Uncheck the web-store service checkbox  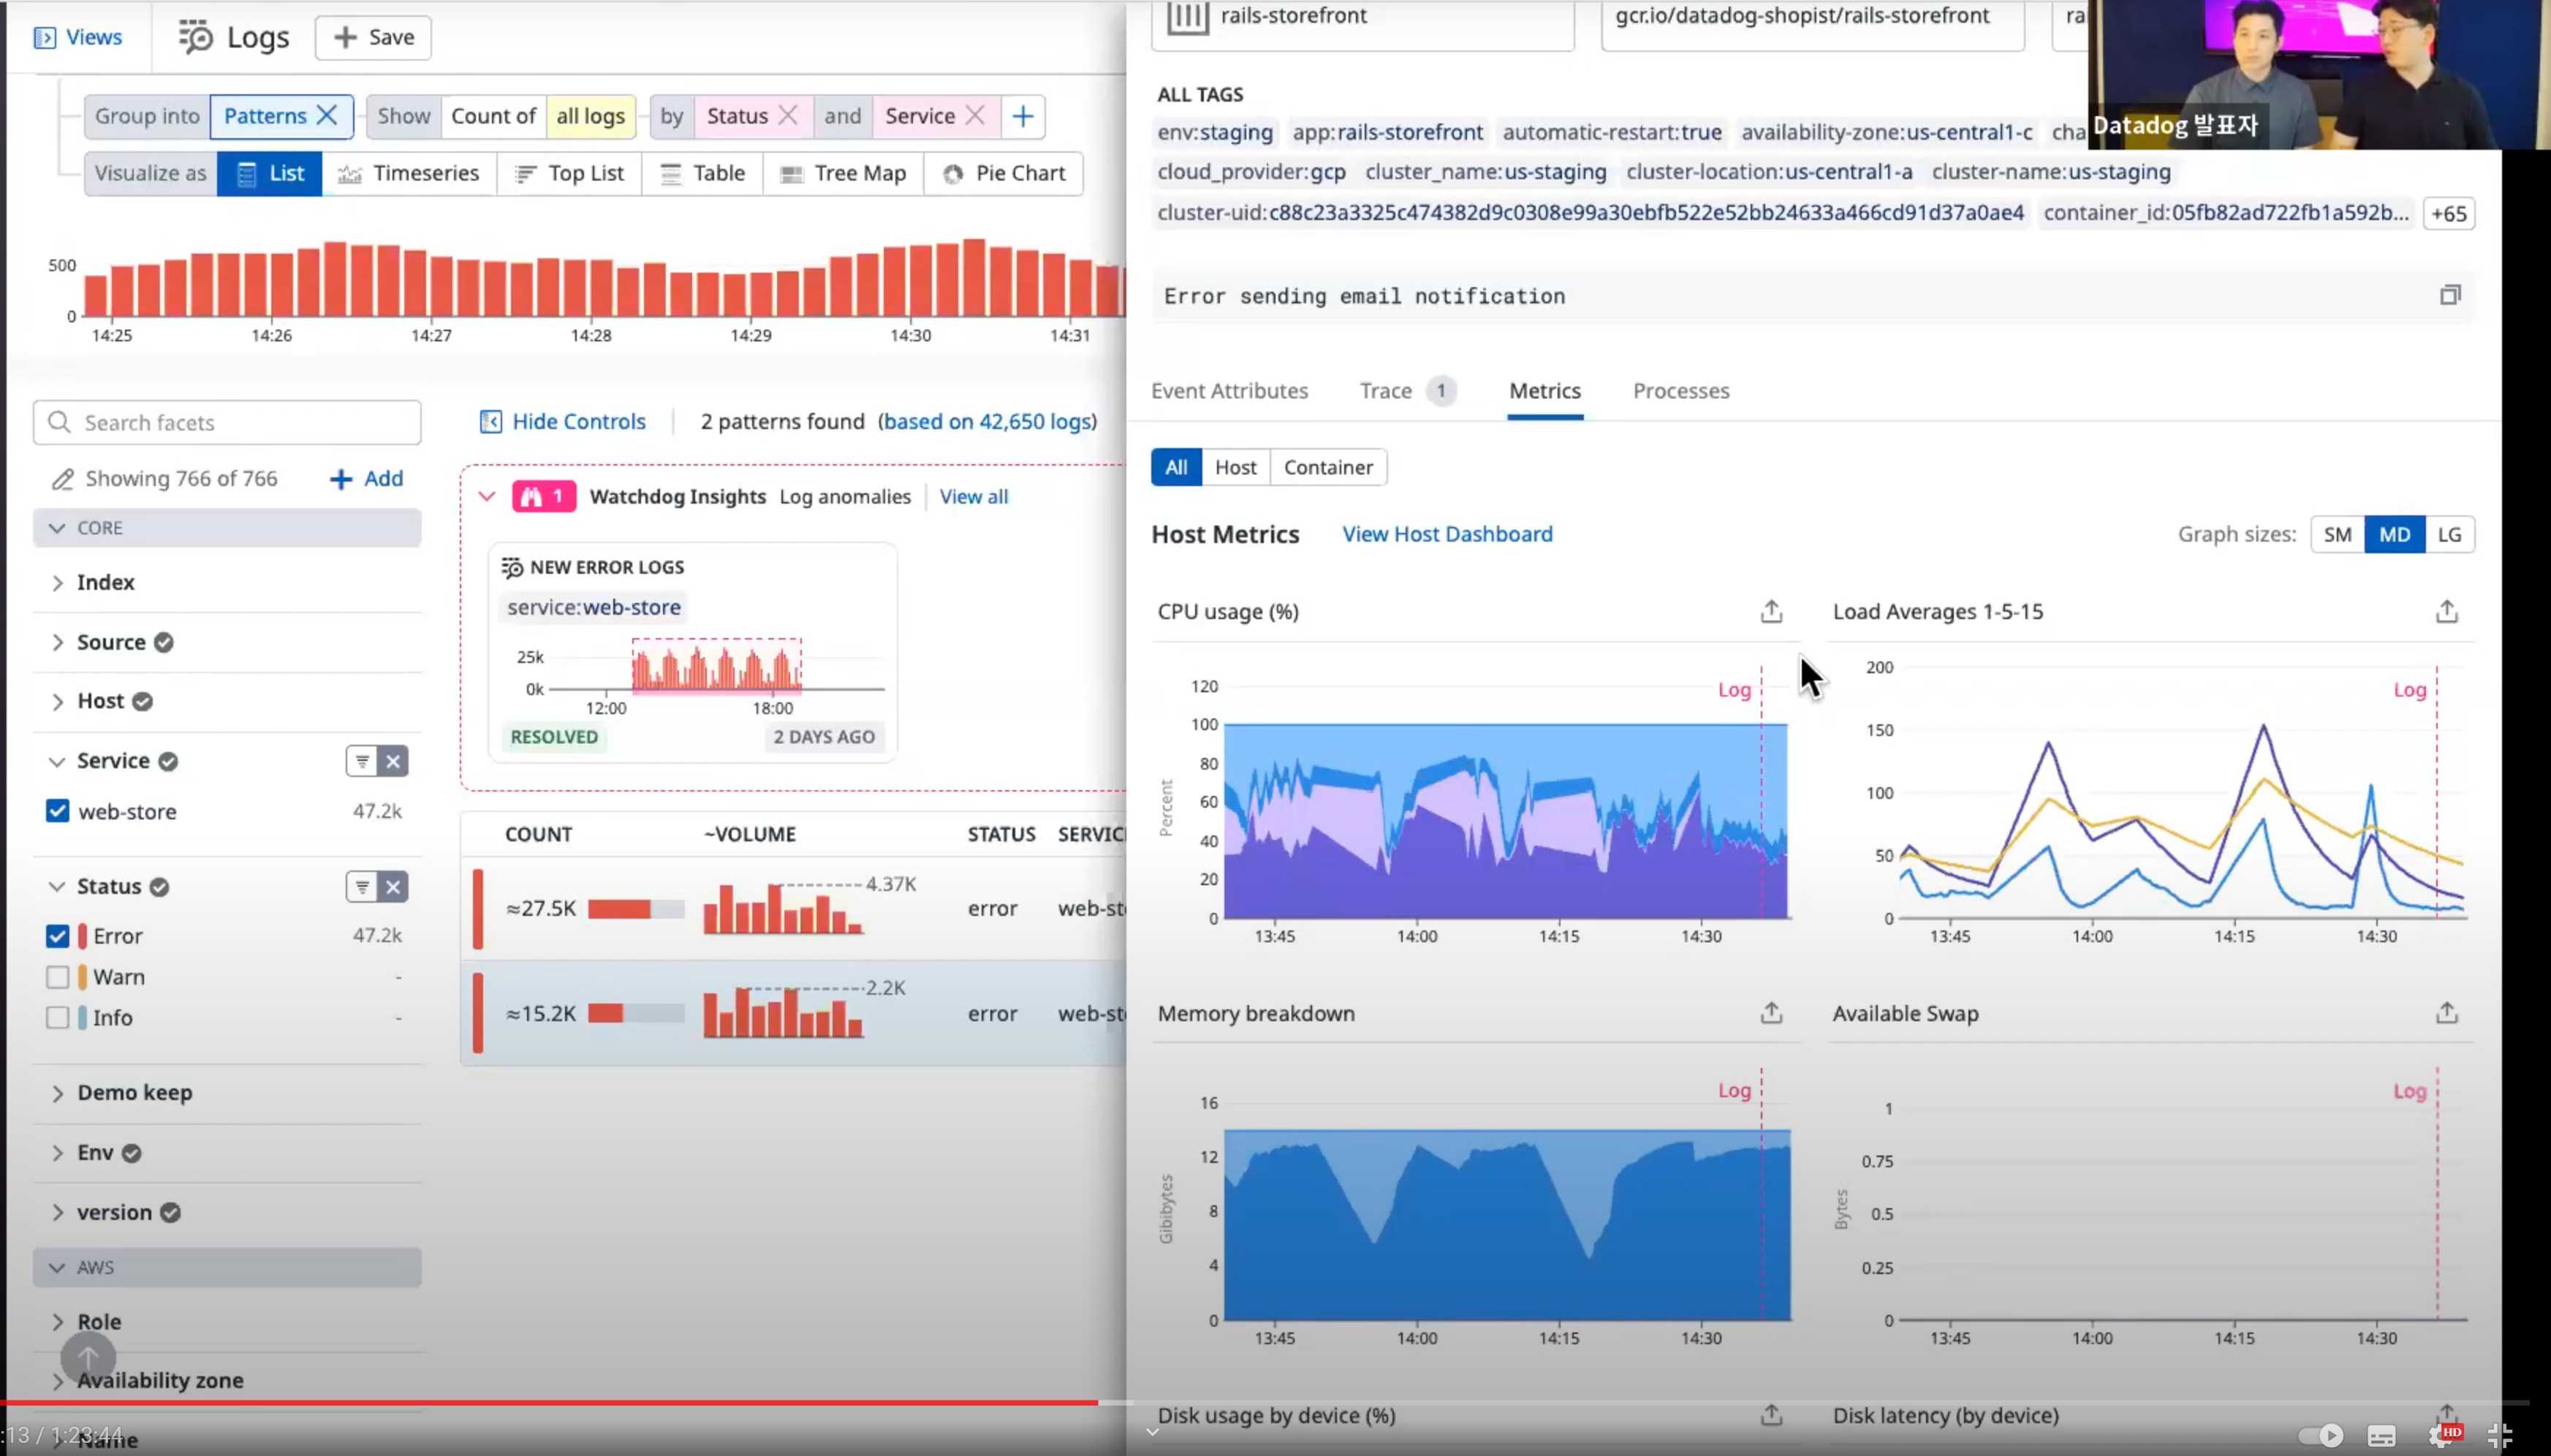[58, 811]
